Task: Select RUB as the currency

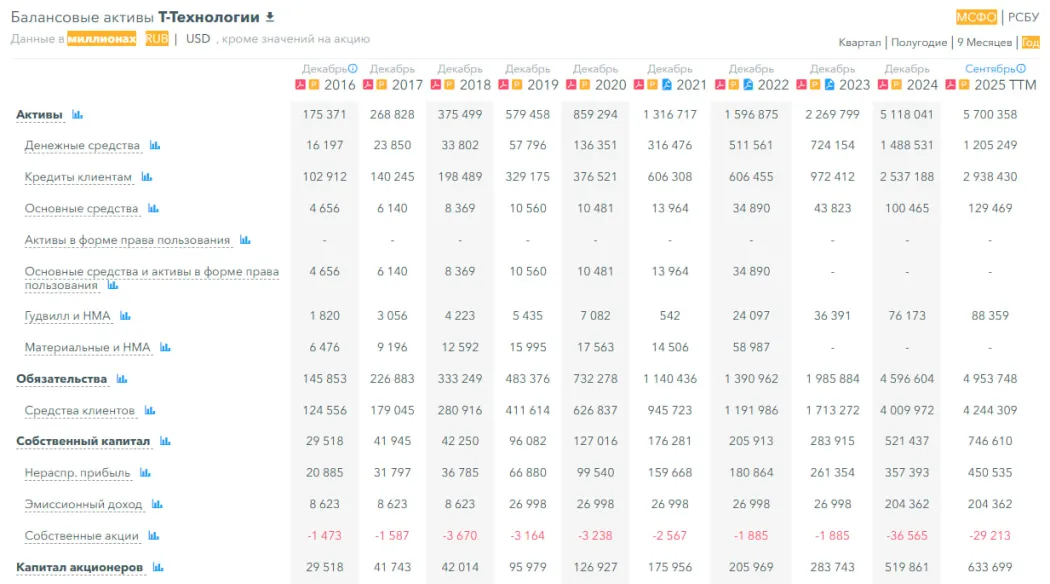Action: click(x=156, y=39)
